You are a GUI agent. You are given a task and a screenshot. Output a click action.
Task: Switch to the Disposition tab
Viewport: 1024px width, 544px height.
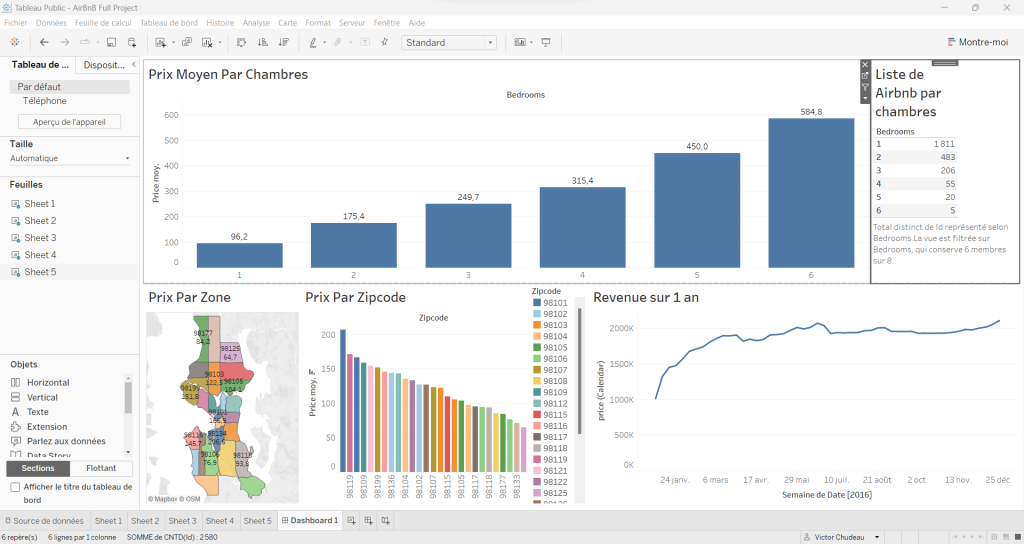(x=104, y=65)
